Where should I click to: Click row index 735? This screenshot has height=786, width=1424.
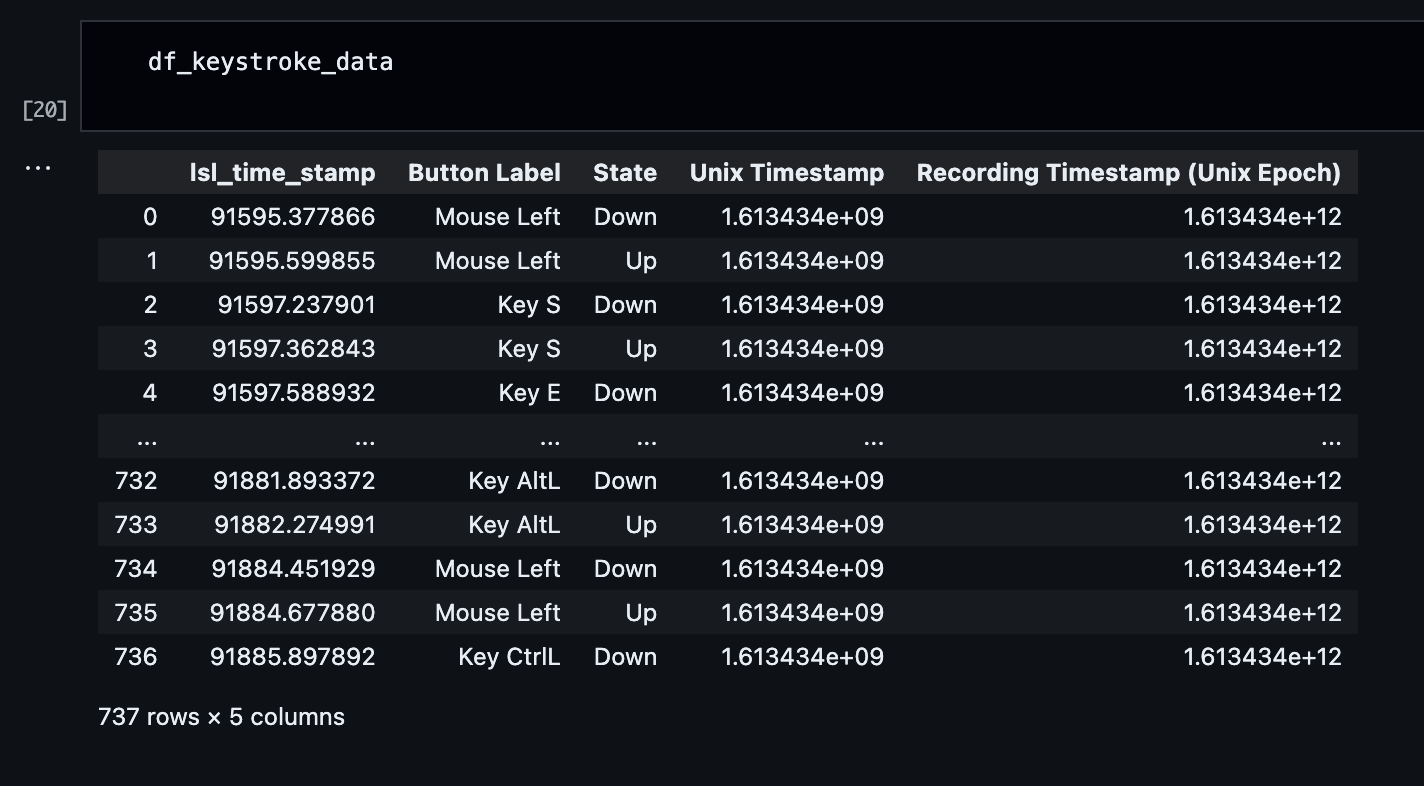[136, 613]
